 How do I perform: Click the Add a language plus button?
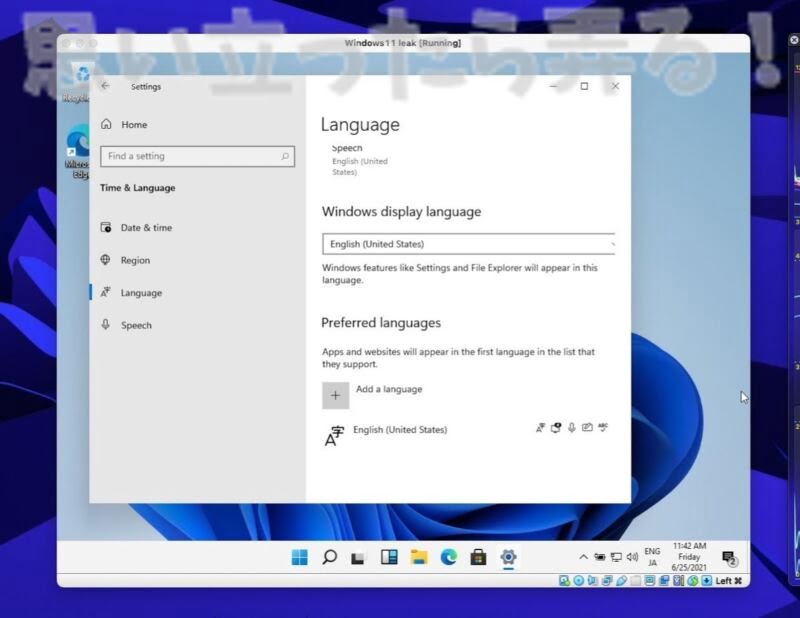[335, 395]
